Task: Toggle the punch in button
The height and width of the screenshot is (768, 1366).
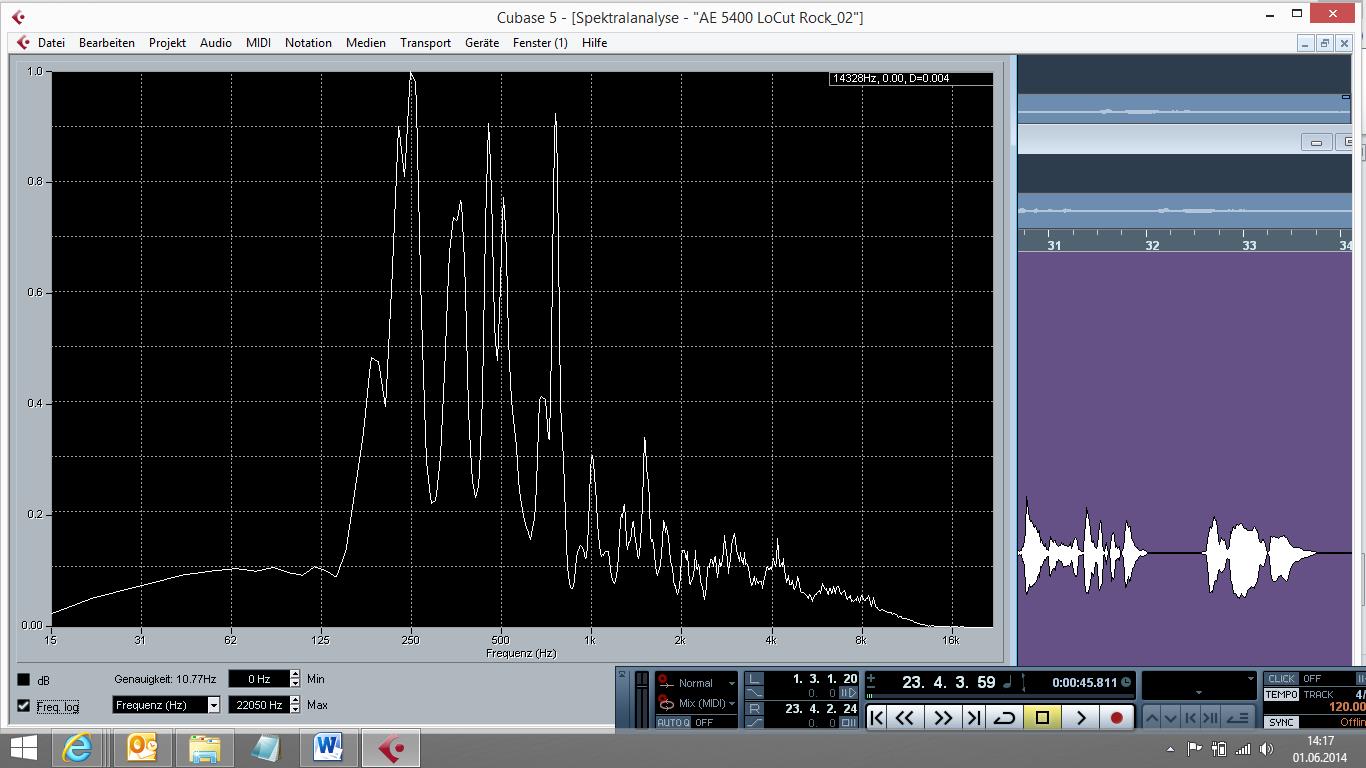Action: pos(755,693)
